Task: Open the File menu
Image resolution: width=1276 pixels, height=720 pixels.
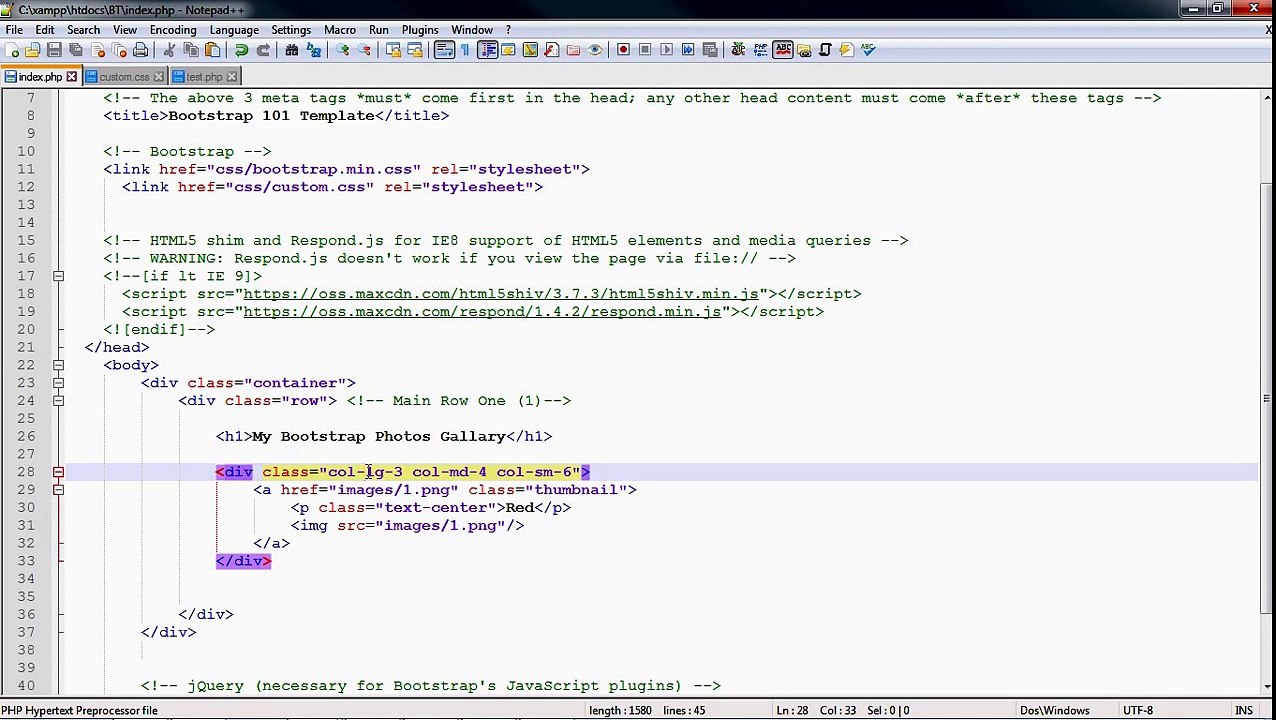Action: pyautogui.click(x=14, y=30)
